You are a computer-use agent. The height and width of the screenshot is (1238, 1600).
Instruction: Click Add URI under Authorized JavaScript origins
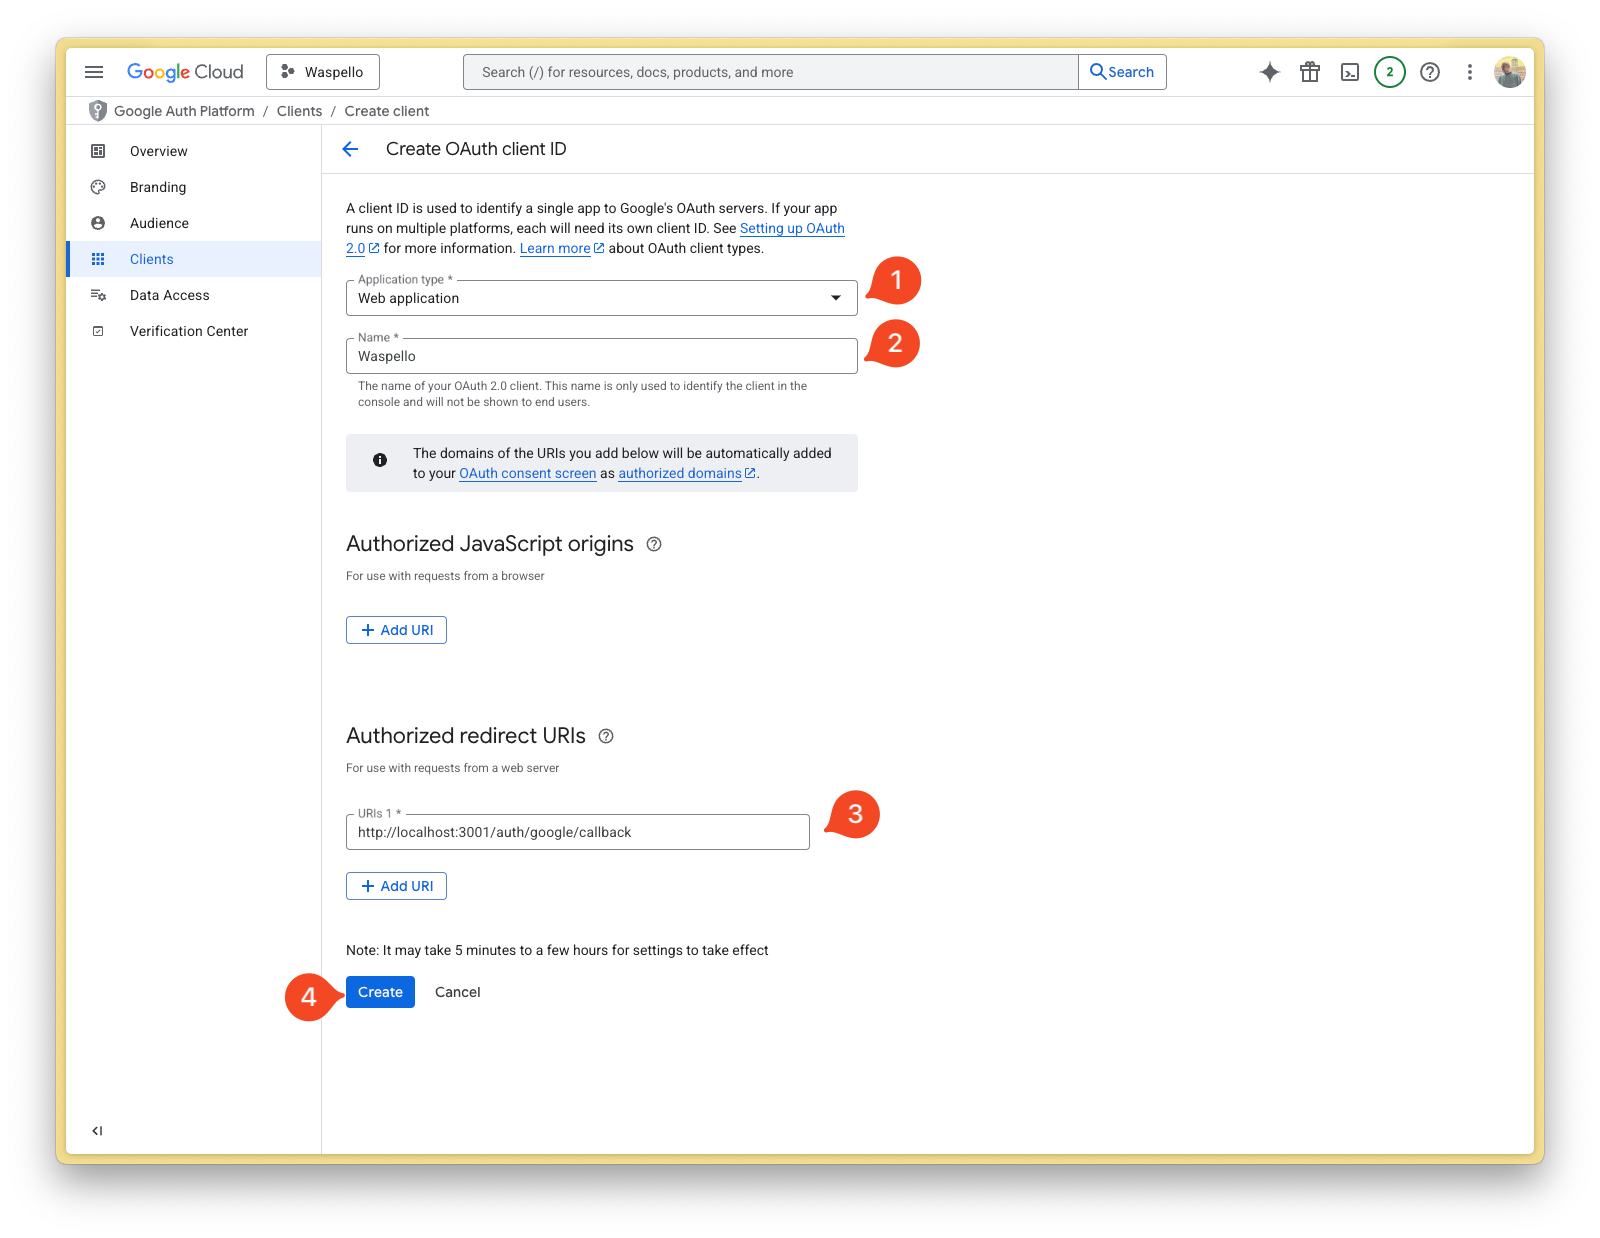tap(396, 629)
